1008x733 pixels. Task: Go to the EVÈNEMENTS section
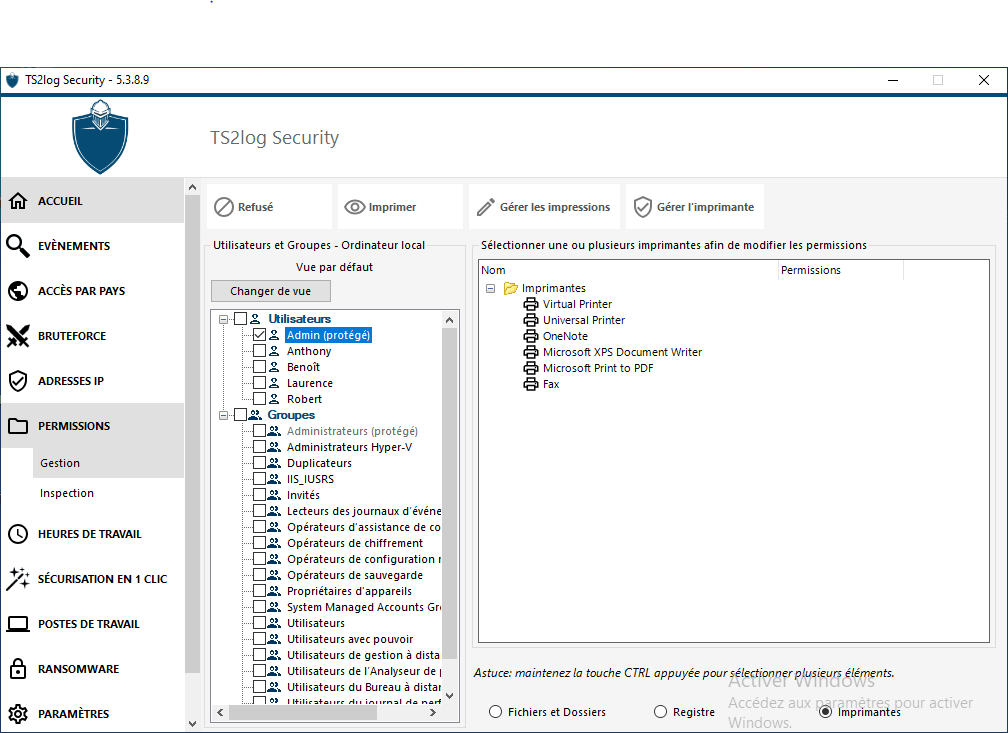pyautogui.click(x=92, y=246)
